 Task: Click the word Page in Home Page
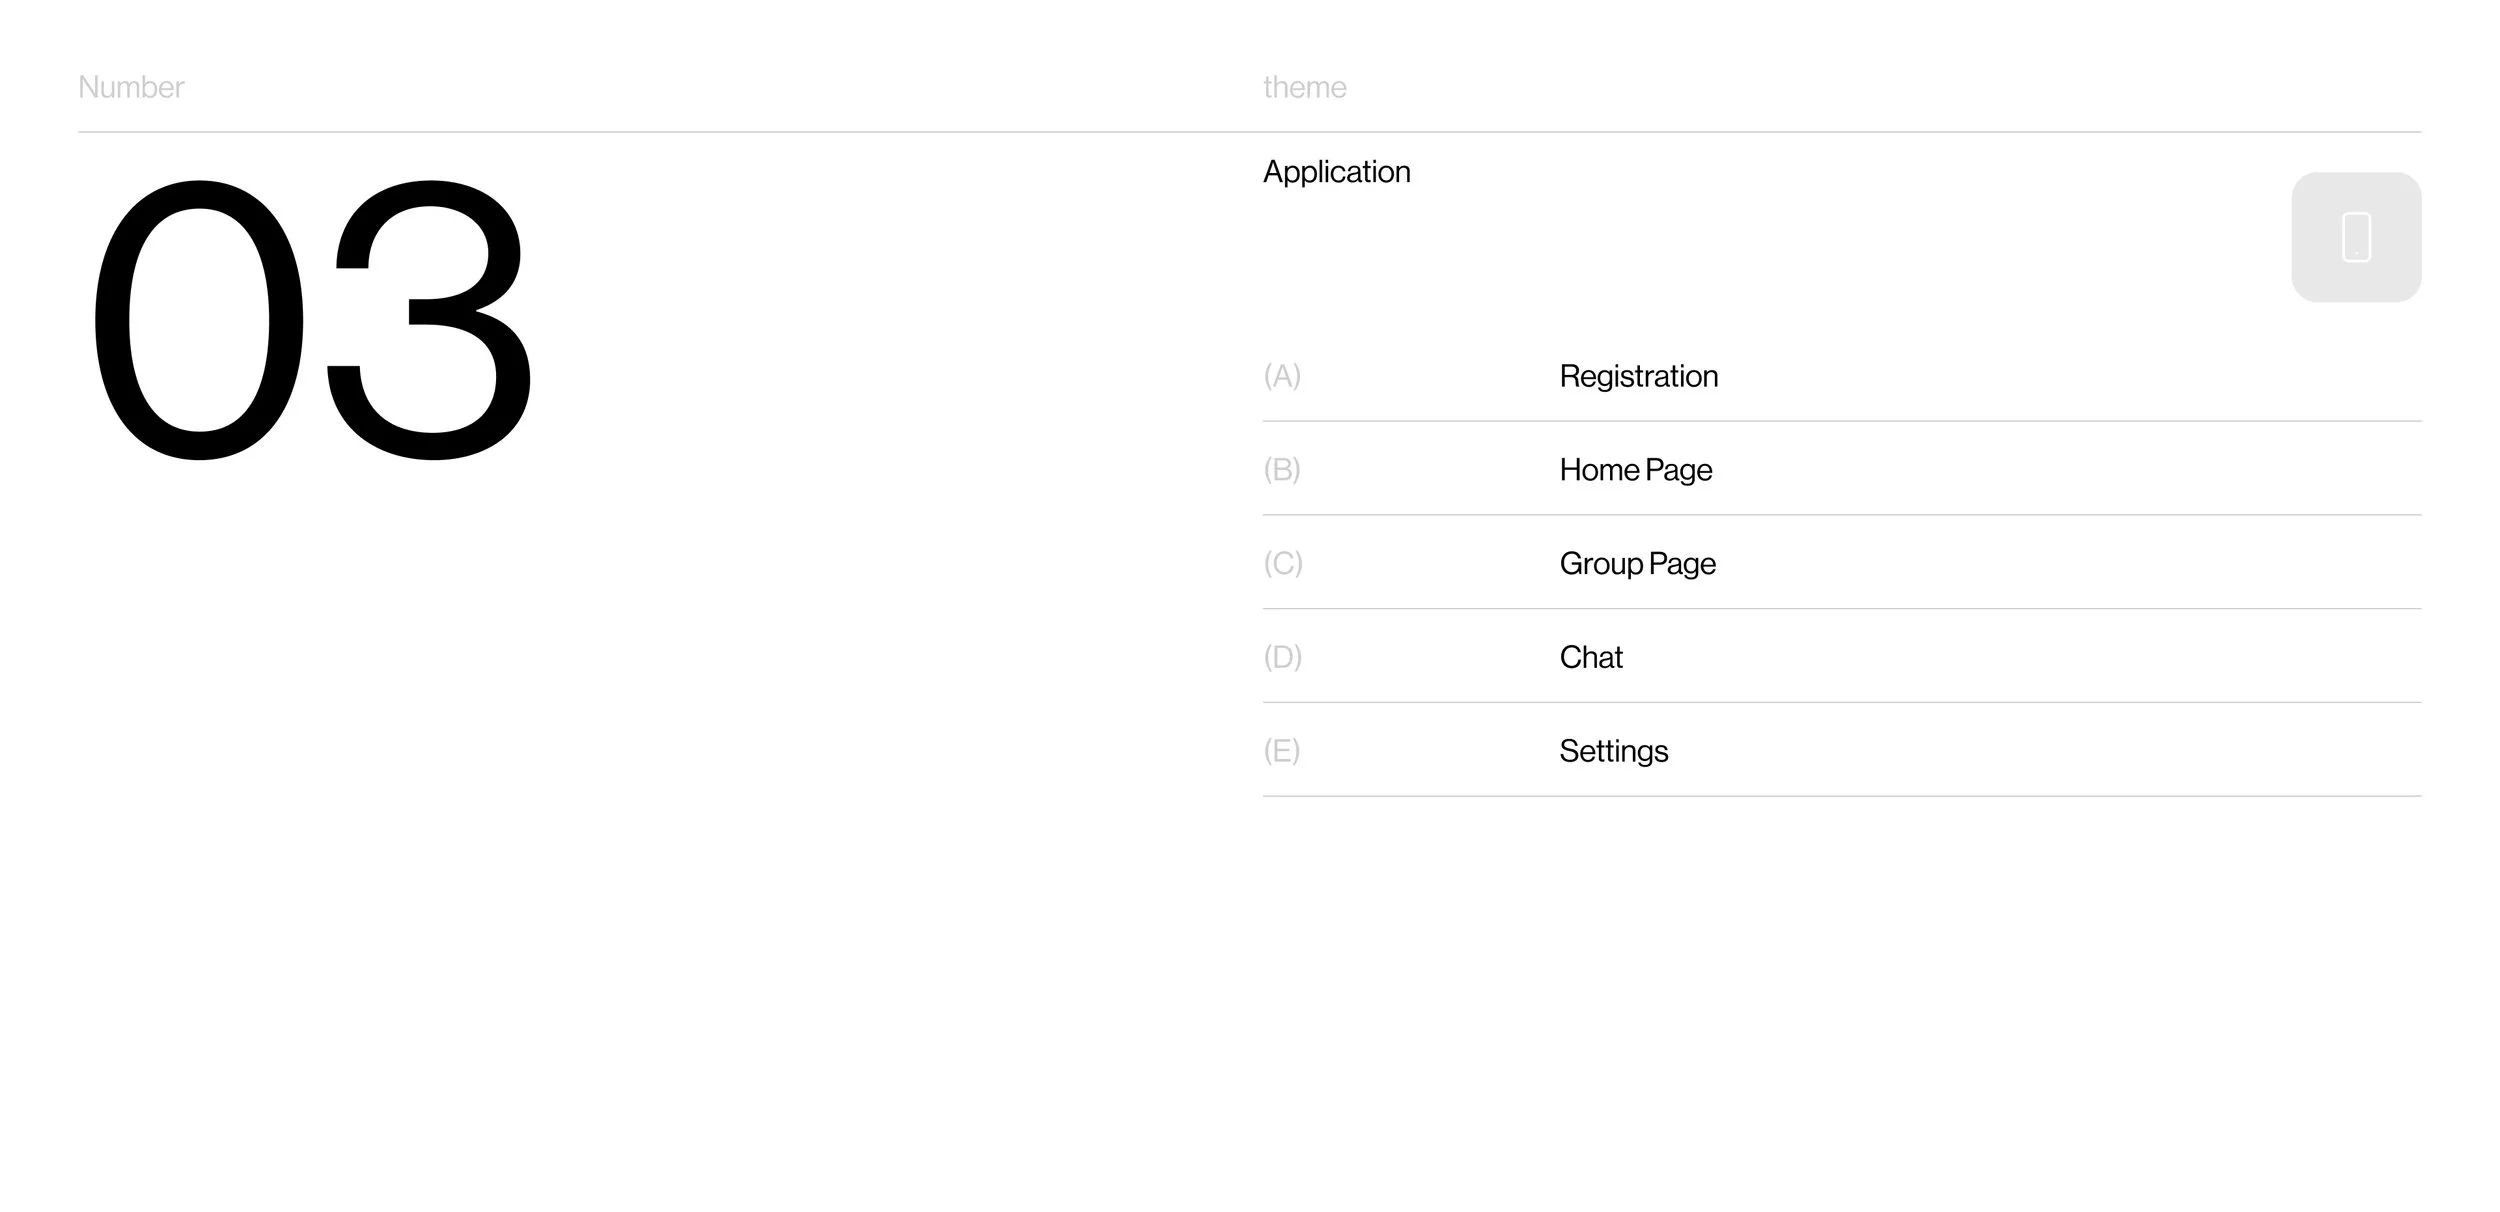[x=1679, y=470]
